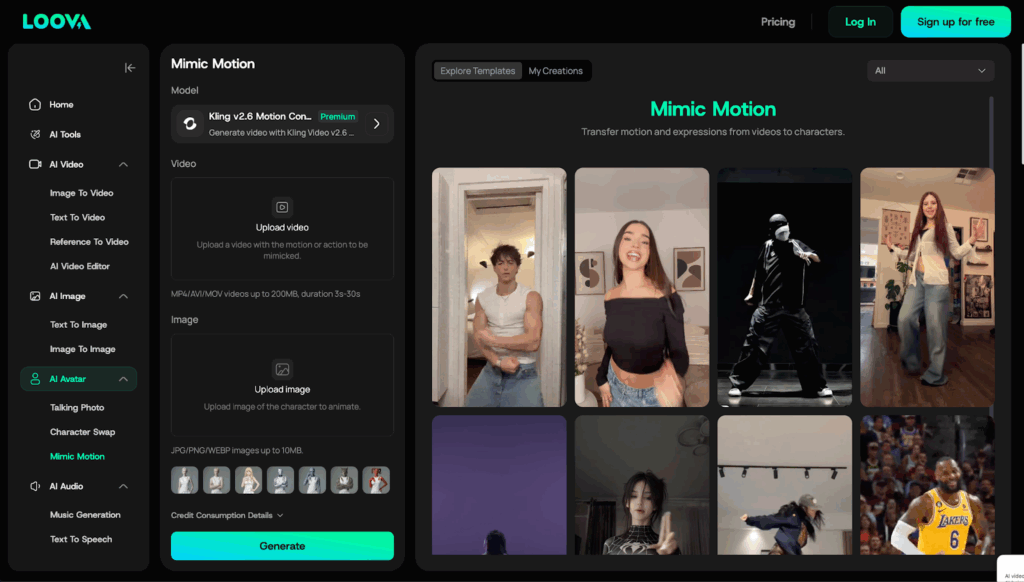Open the Pricing page link
This screenshot has height=582, width=1024.
tap(778, 22)
